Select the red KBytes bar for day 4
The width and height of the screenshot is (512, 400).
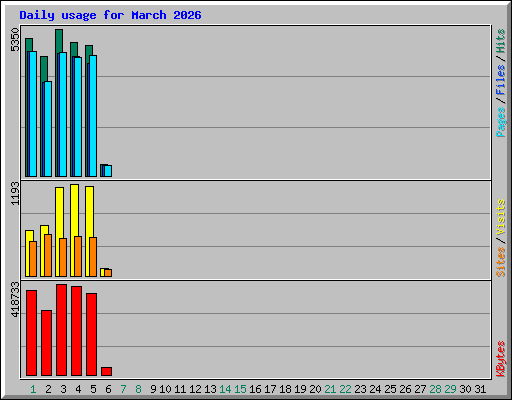click(x=76, y=331)
